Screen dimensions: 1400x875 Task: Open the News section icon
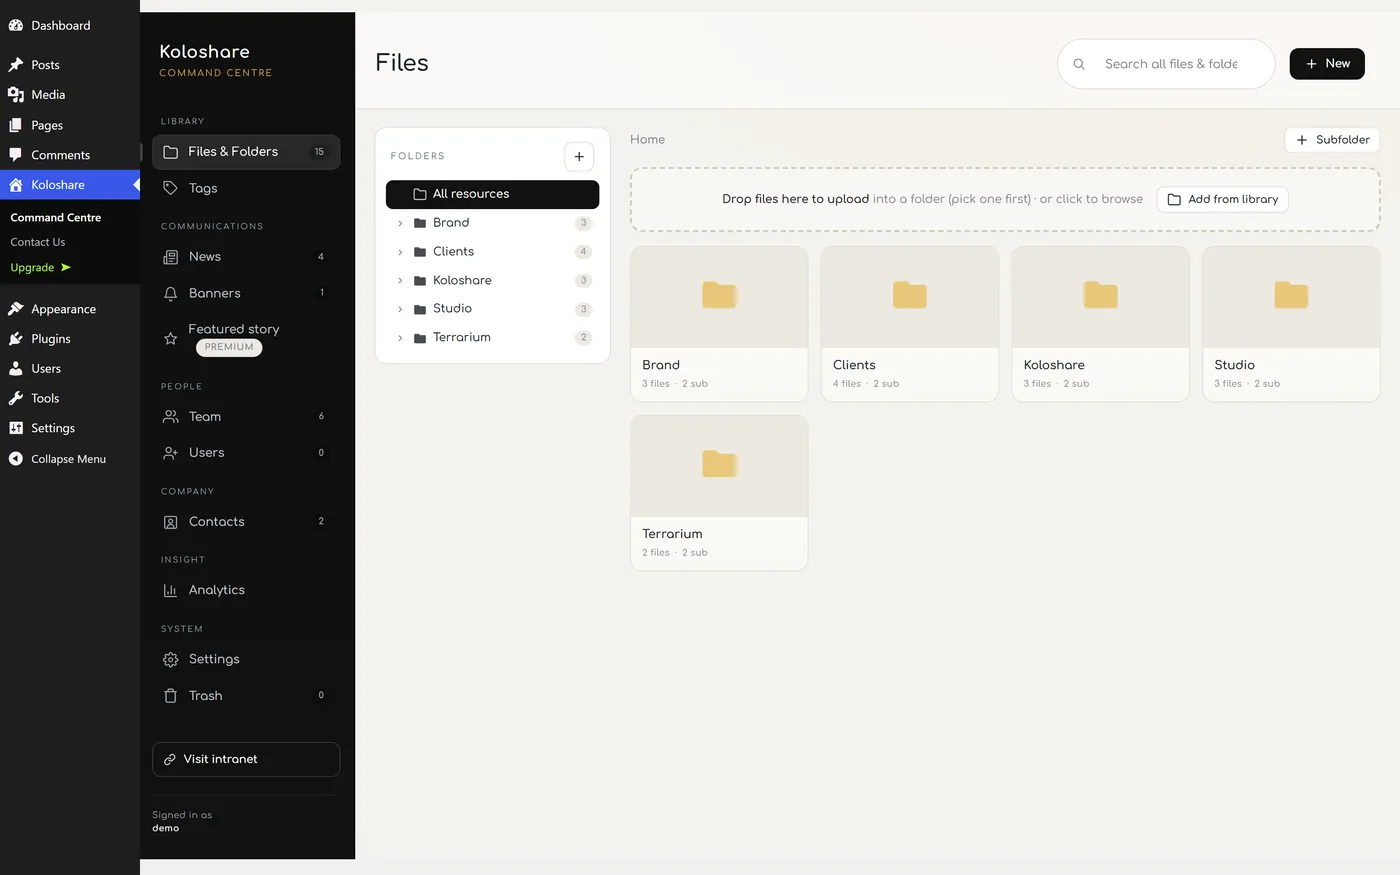(170, 257)
